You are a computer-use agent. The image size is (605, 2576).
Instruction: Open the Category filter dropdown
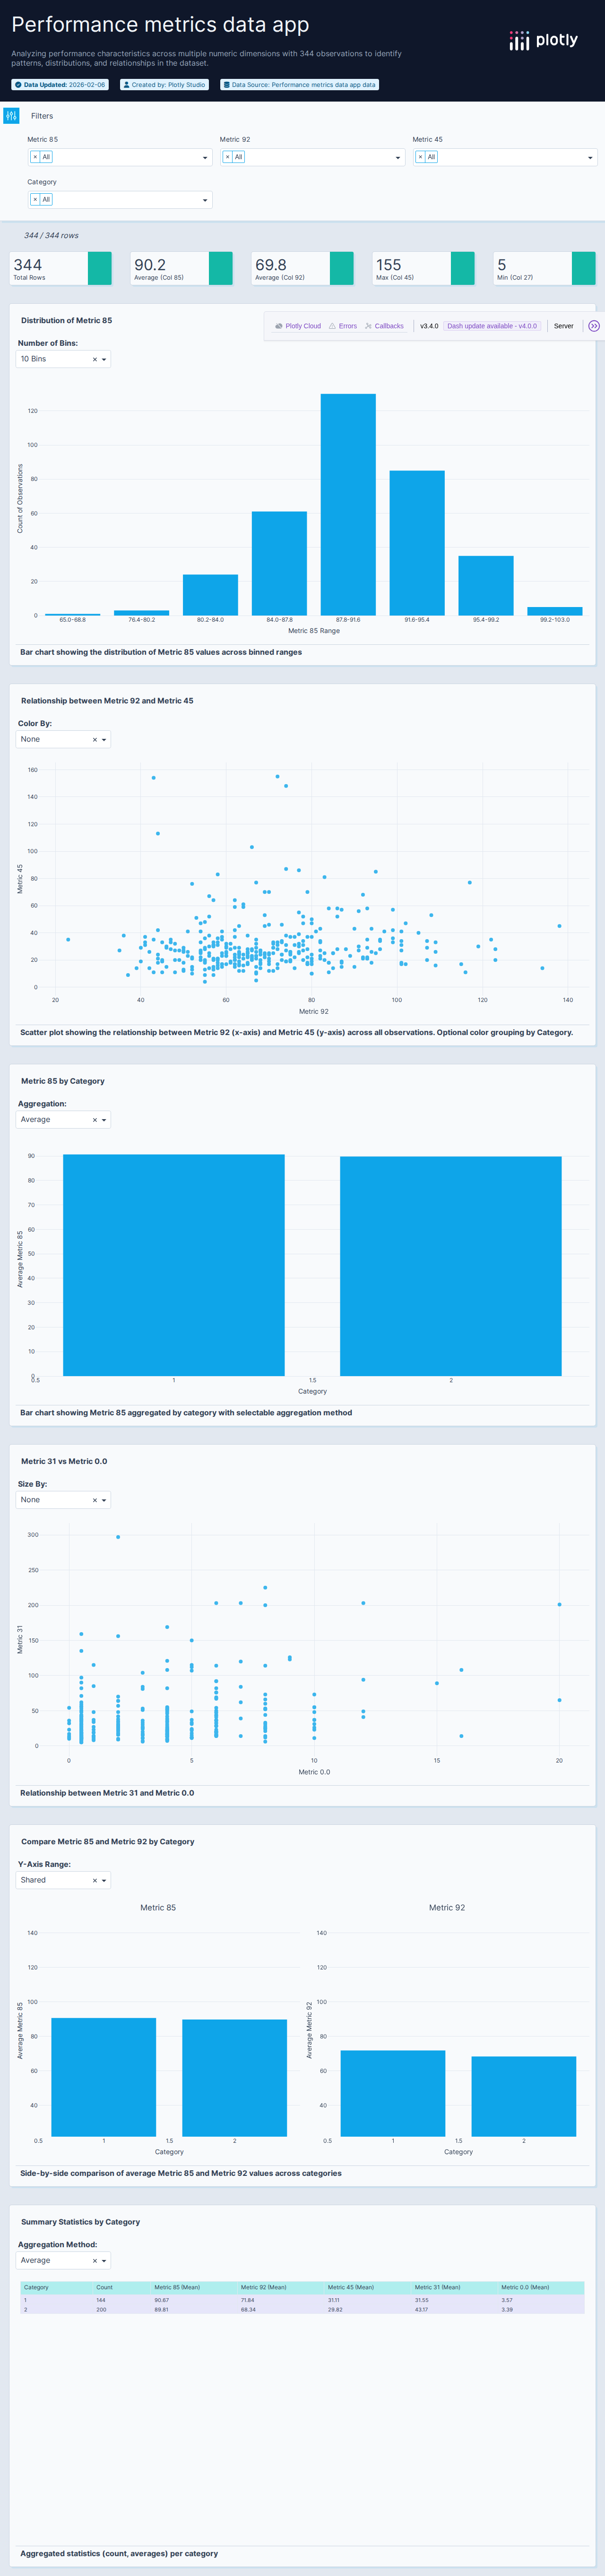[205, 200]
